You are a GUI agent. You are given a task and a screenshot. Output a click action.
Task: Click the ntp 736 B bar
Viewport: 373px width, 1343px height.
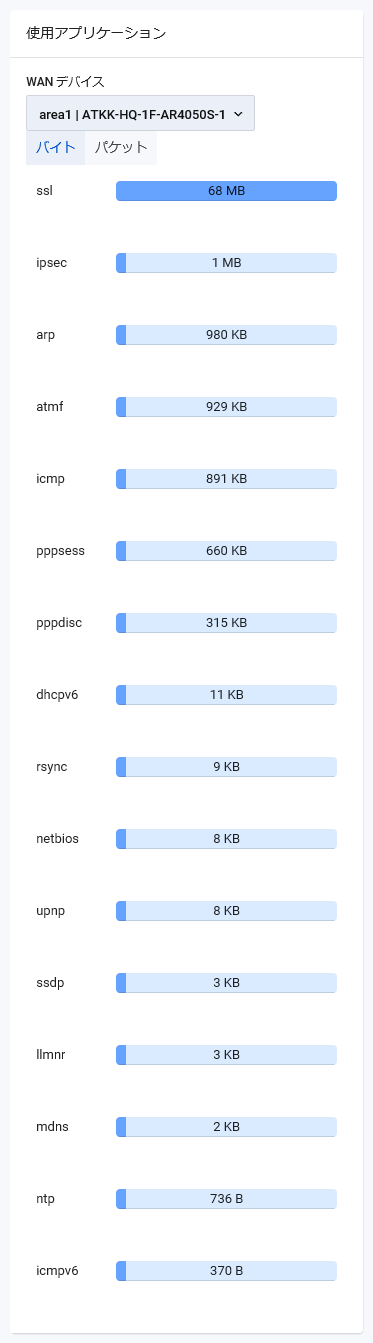pos(226,1199)
